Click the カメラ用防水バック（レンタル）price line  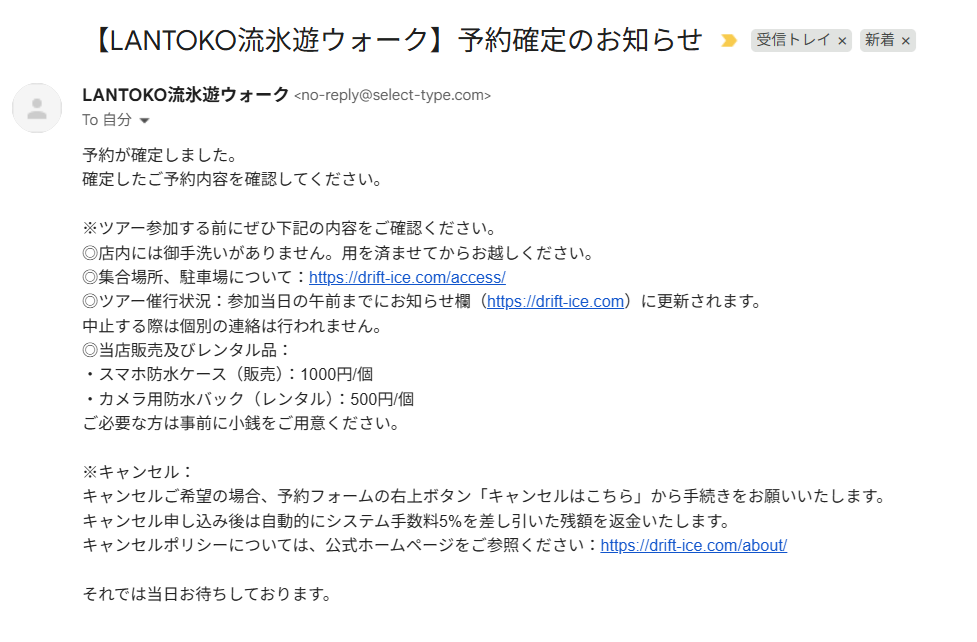click(x=248, y=399)
